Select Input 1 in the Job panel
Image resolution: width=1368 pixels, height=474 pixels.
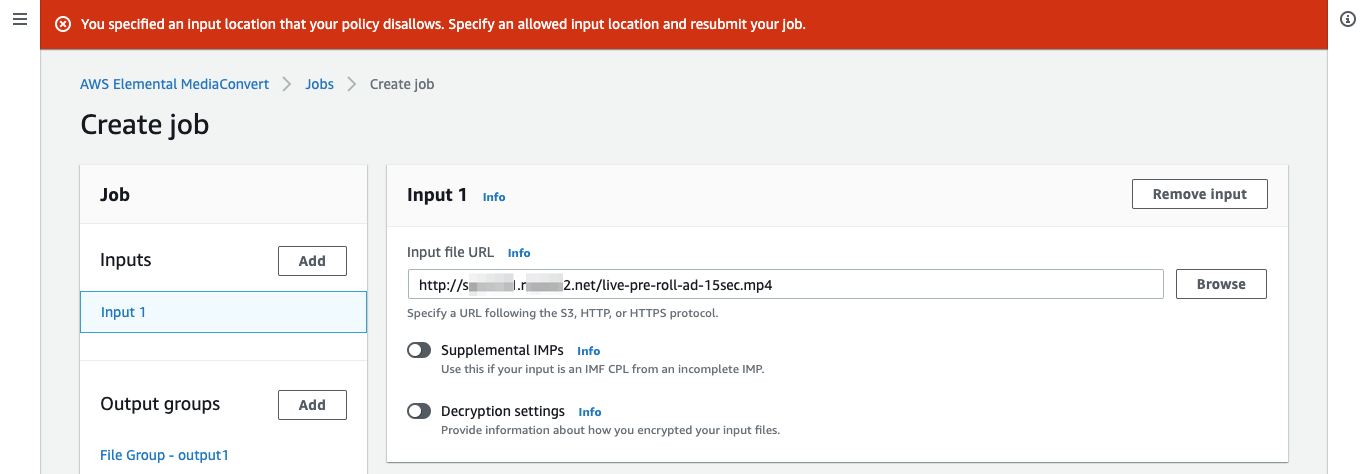click(223, 312)
